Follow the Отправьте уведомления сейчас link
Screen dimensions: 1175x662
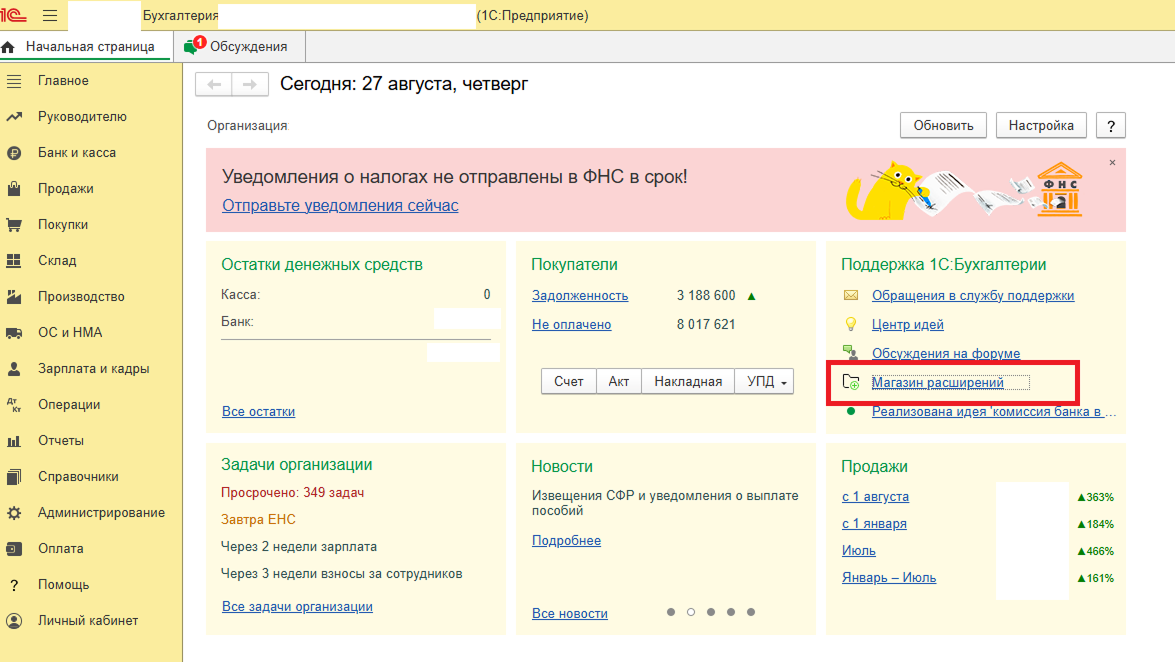pyautogui.click(x=340, y=205)
